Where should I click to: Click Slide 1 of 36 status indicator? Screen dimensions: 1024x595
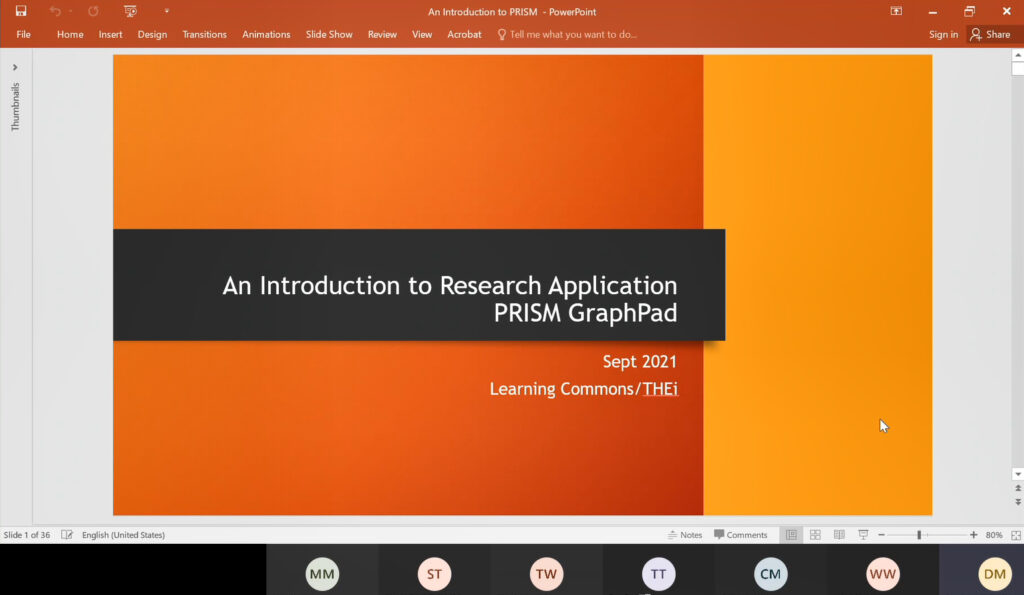tap(27, 535)
